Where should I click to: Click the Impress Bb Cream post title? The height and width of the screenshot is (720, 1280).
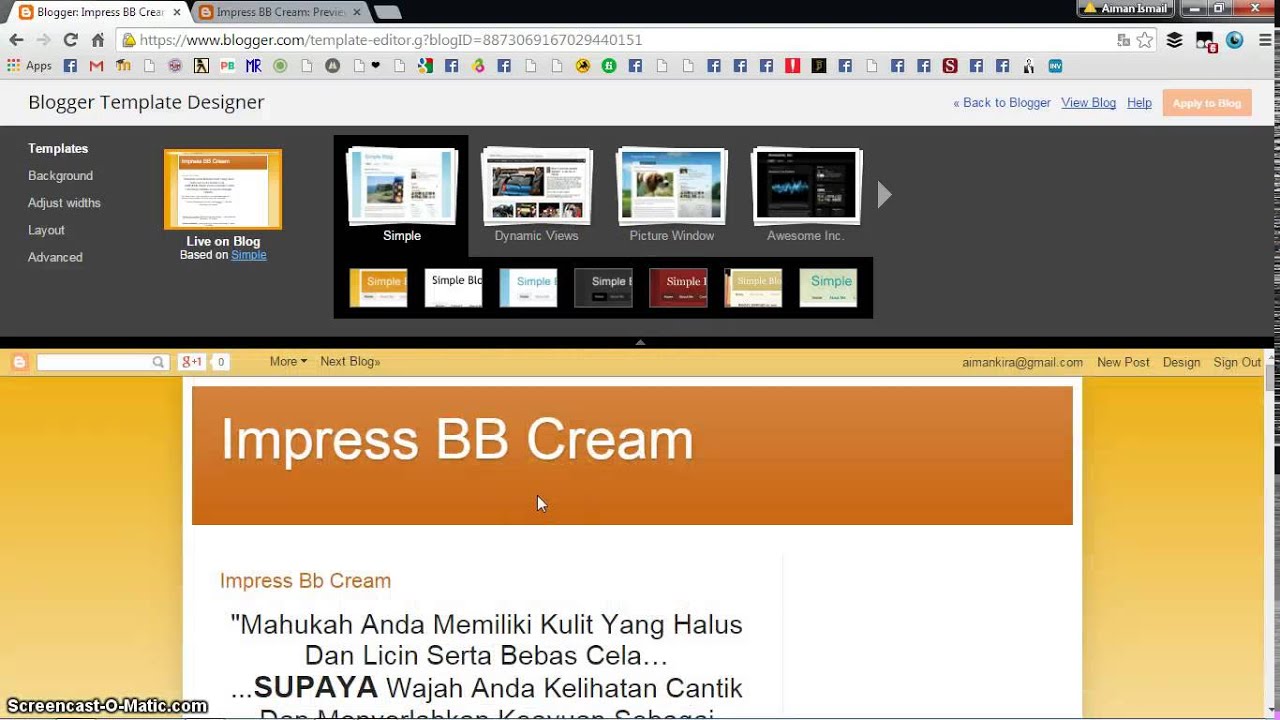305,581
